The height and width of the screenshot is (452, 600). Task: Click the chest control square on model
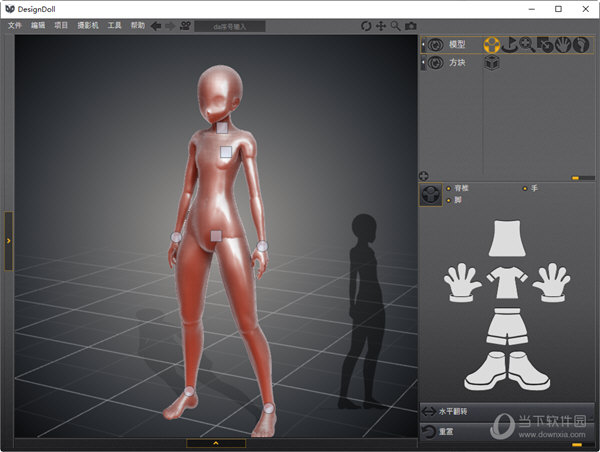pyautogui.click(x=226, y=152)
